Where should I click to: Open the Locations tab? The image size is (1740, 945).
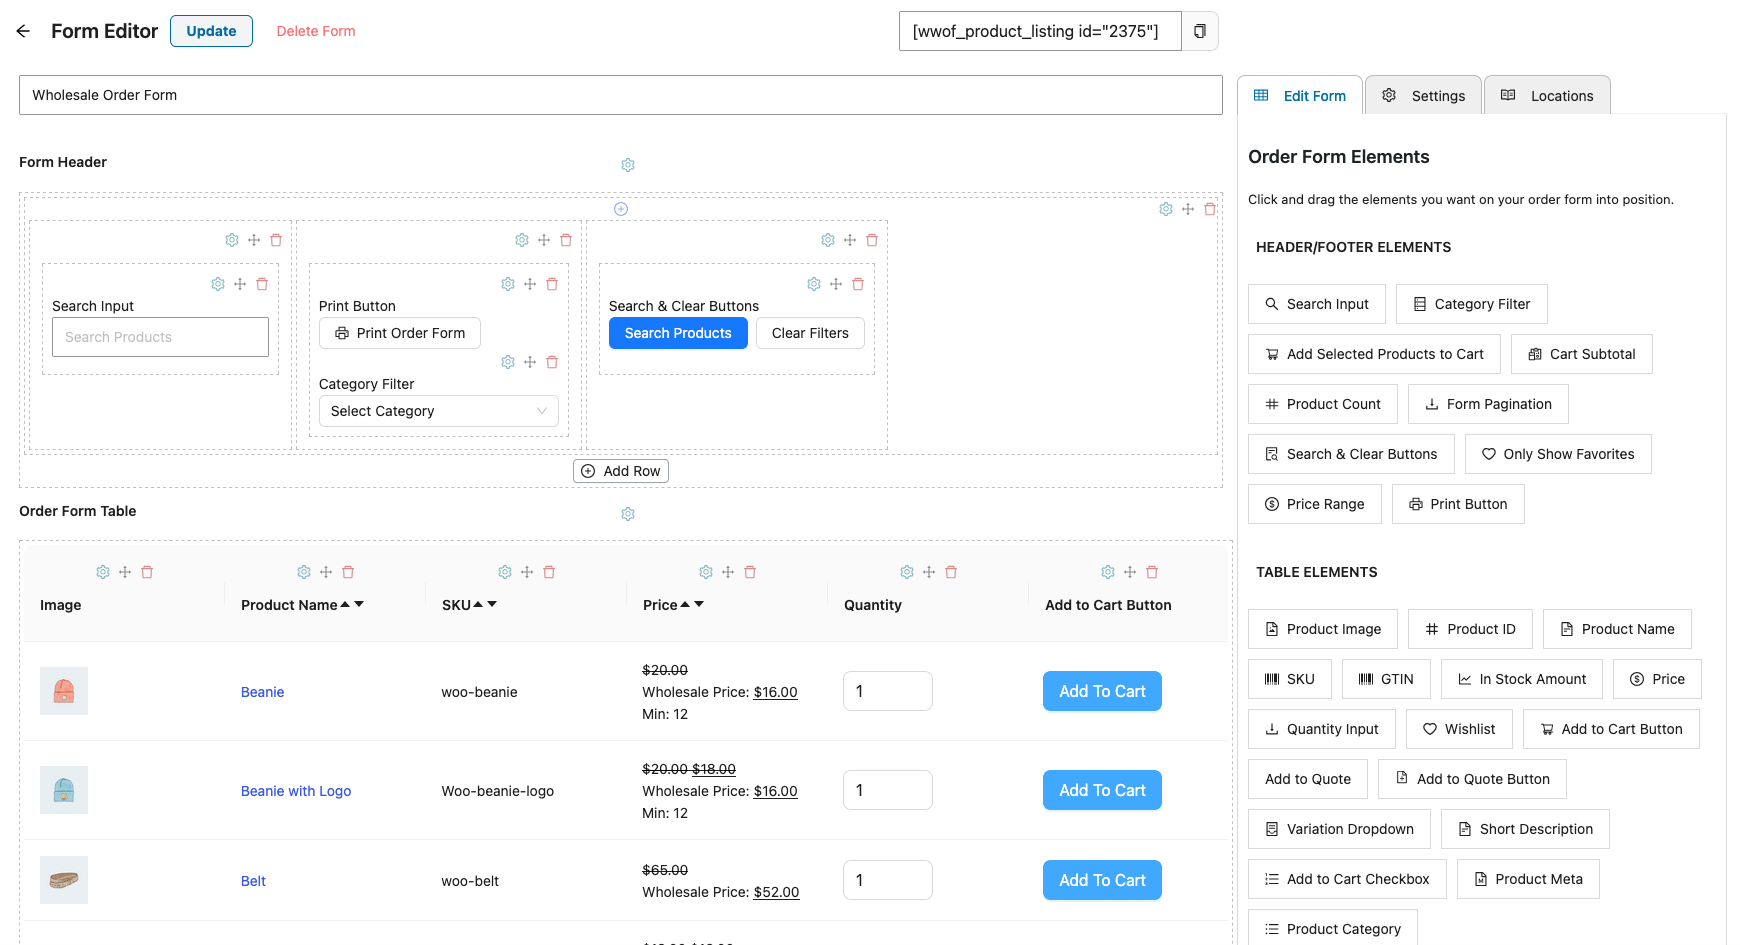1547,95
